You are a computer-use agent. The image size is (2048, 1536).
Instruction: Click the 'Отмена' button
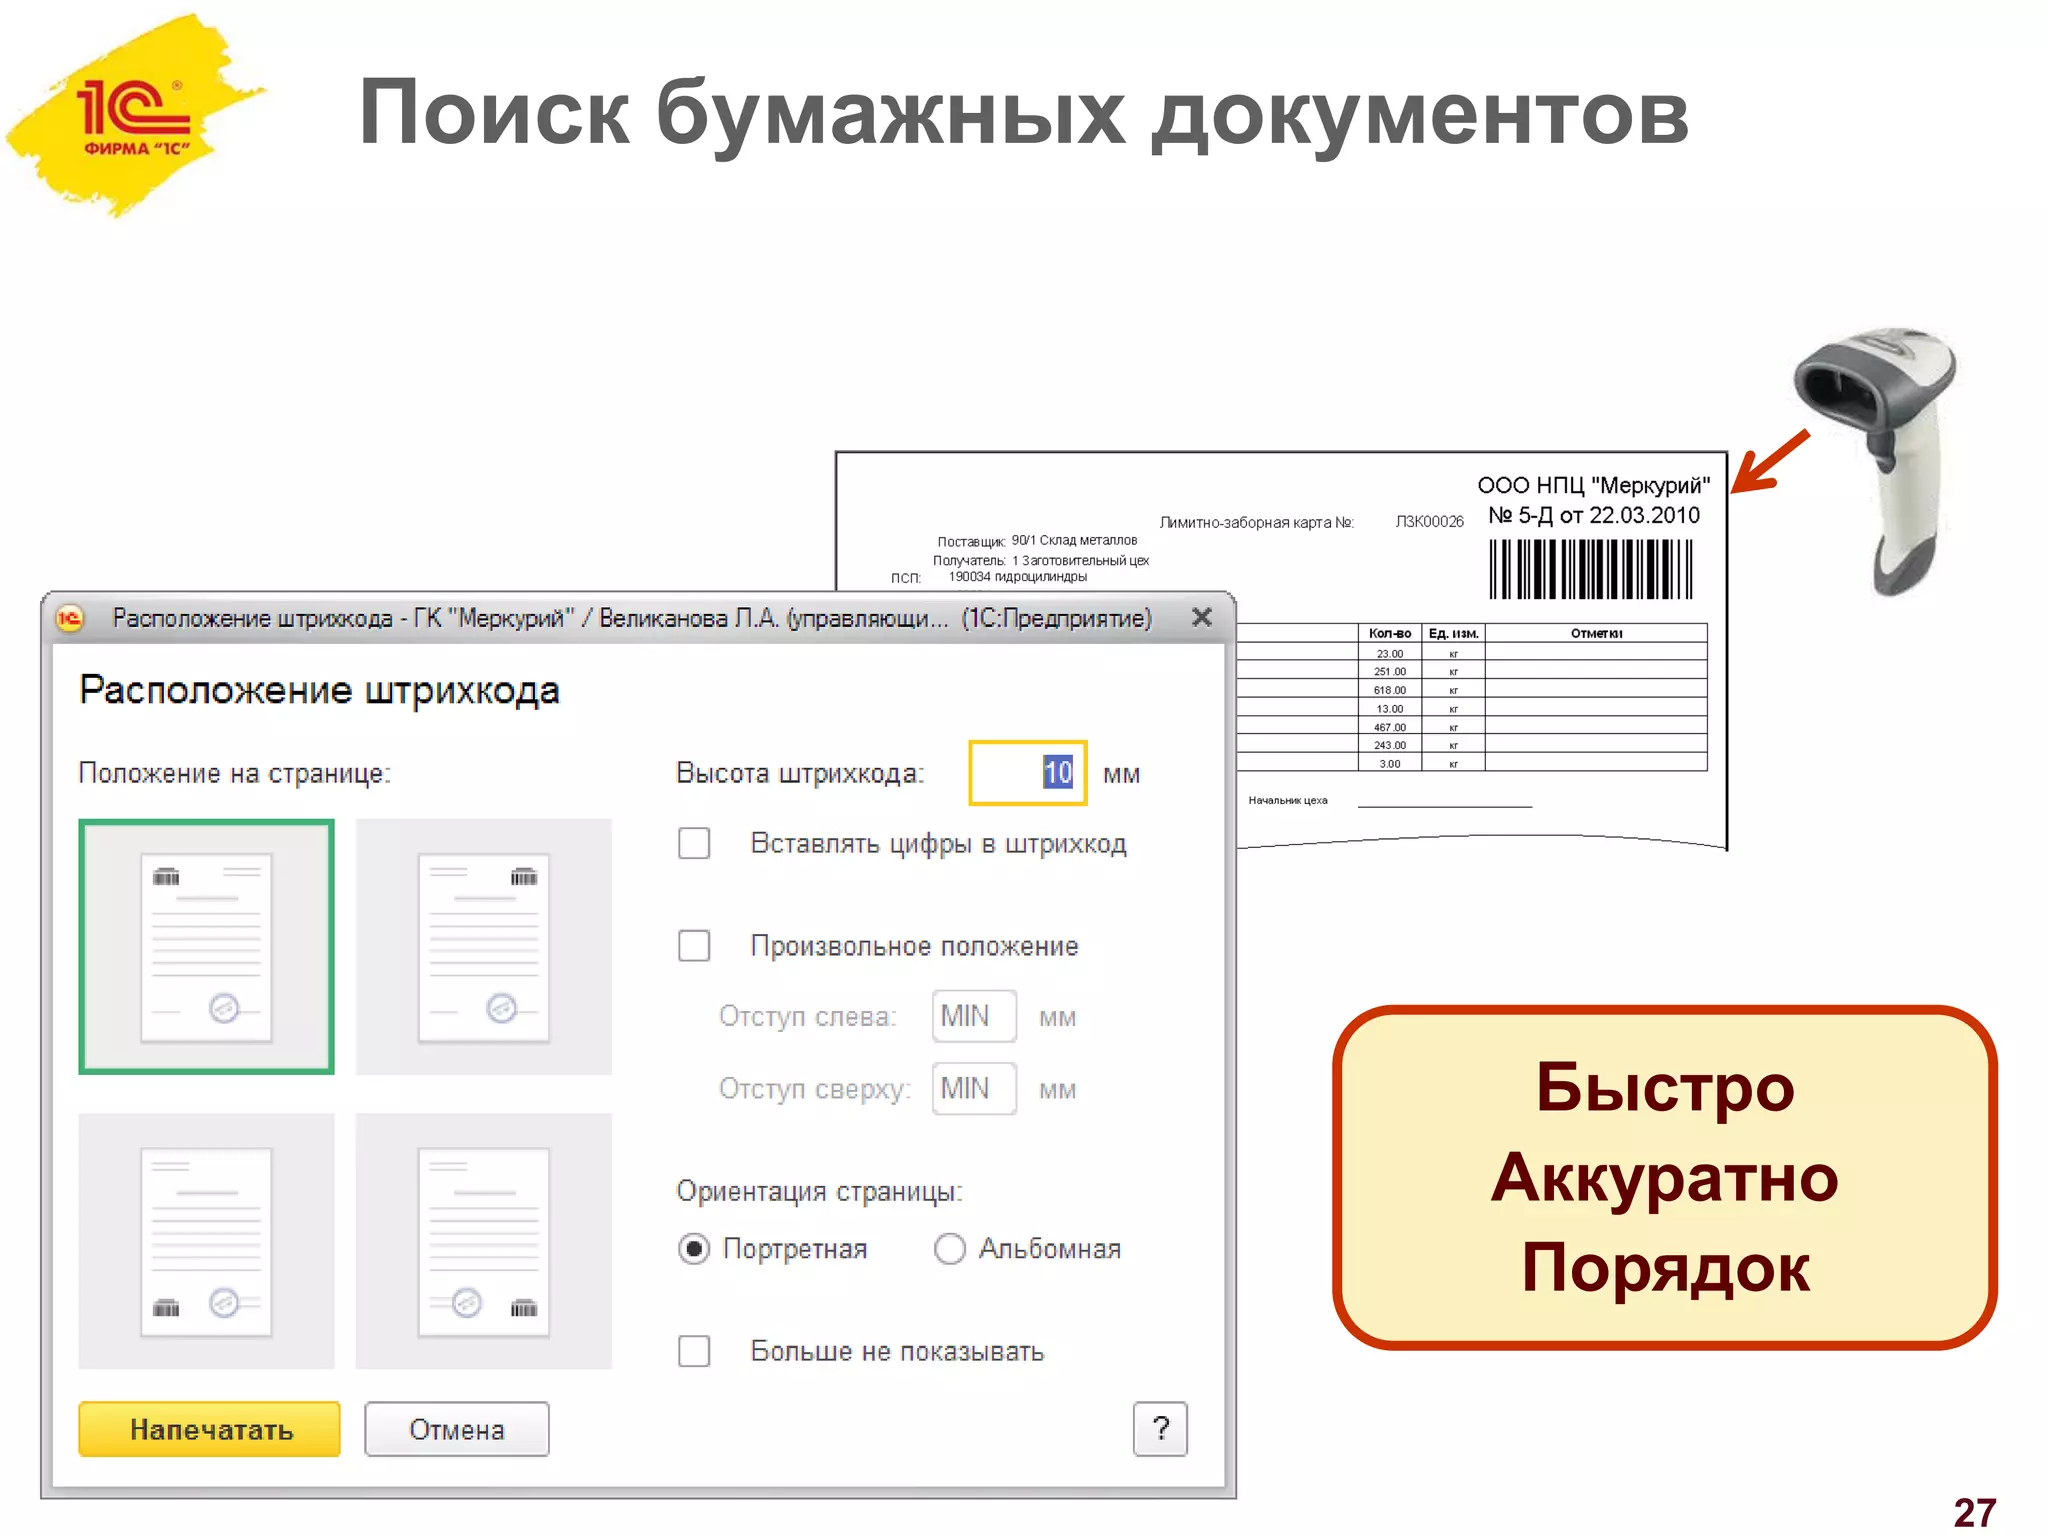(457, 1429)
